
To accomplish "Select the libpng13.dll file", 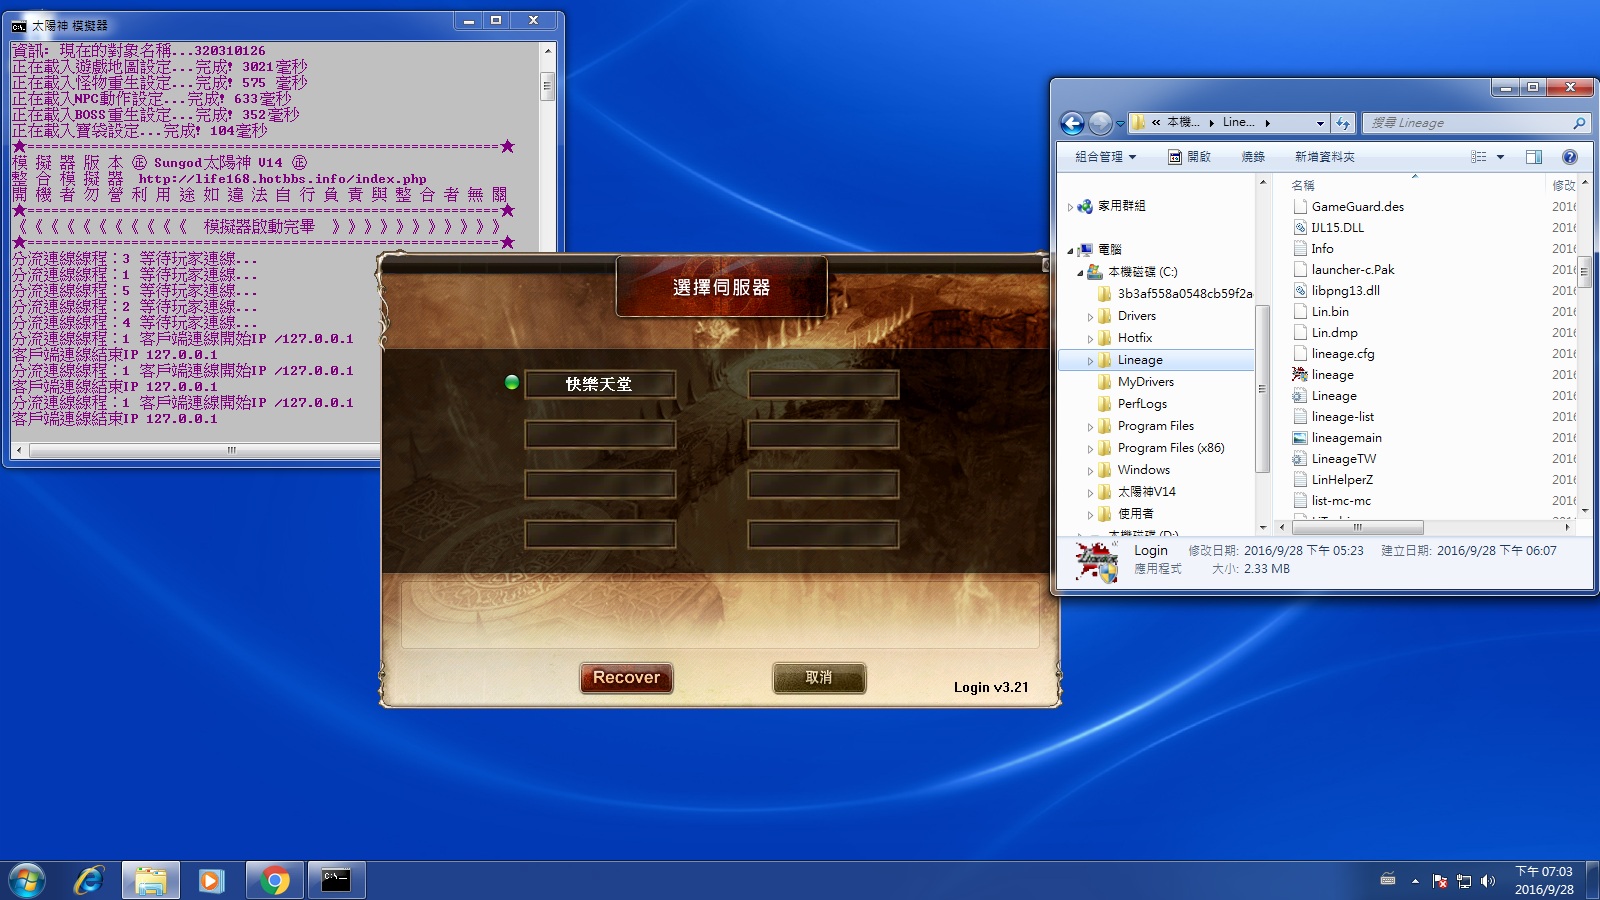I will point(1345,290).
